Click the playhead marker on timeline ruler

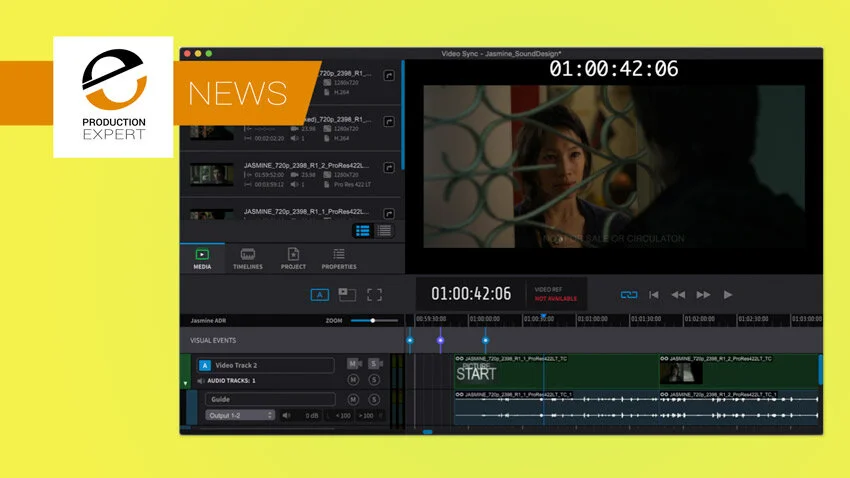[543, 316]
